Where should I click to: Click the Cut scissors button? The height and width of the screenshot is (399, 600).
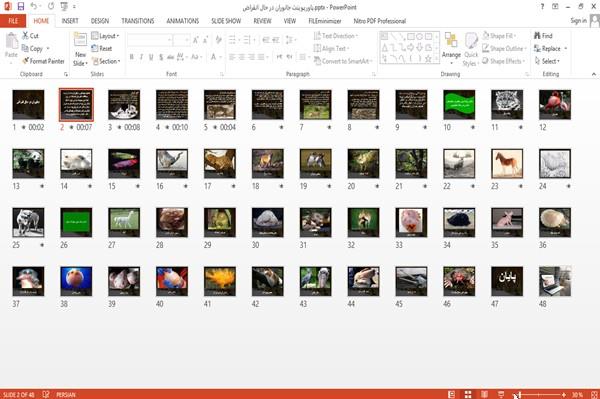[x=30, y=36]
